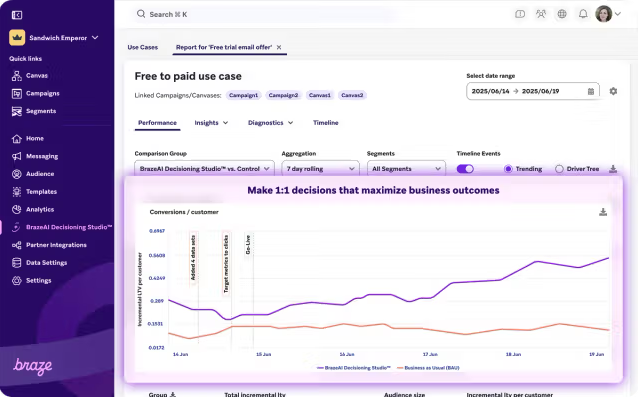Open the All Segments dropdown
Screen dimensions: 638x397
pos(406,169)
